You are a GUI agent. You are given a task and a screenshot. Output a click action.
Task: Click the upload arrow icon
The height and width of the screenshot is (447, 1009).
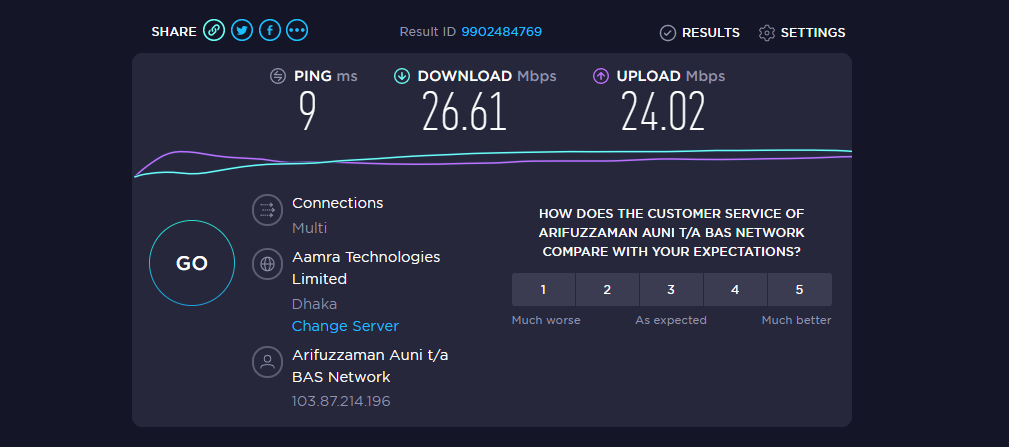[601, 76]
